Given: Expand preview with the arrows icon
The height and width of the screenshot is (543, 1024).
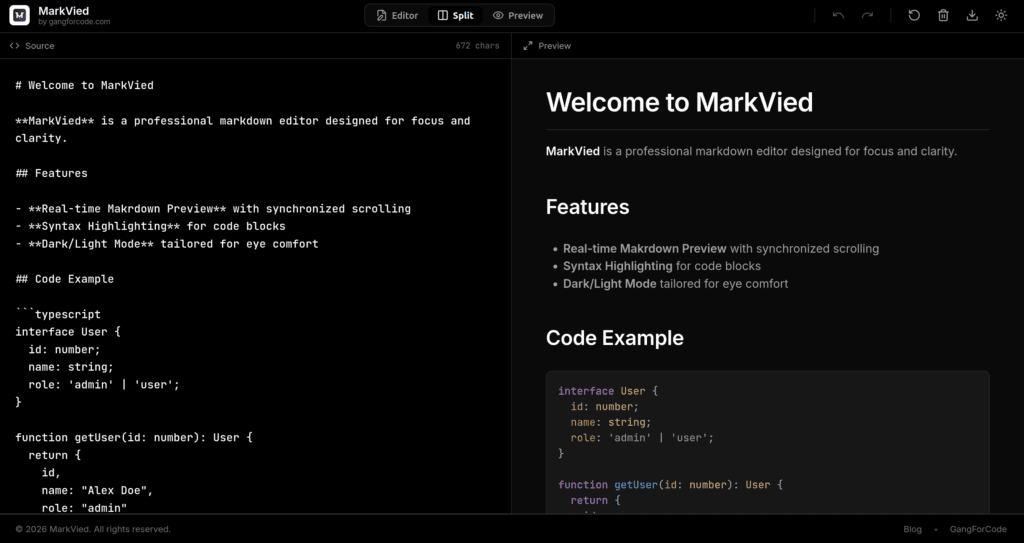Looking at the screenshot, I should click(x=528, y=46).
